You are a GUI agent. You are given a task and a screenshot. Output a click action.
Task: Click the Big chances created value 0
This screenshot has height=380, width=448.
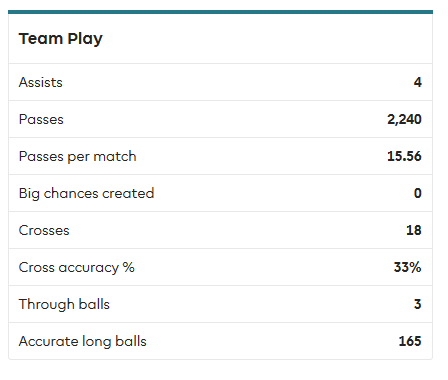click(x=418, y=193)
